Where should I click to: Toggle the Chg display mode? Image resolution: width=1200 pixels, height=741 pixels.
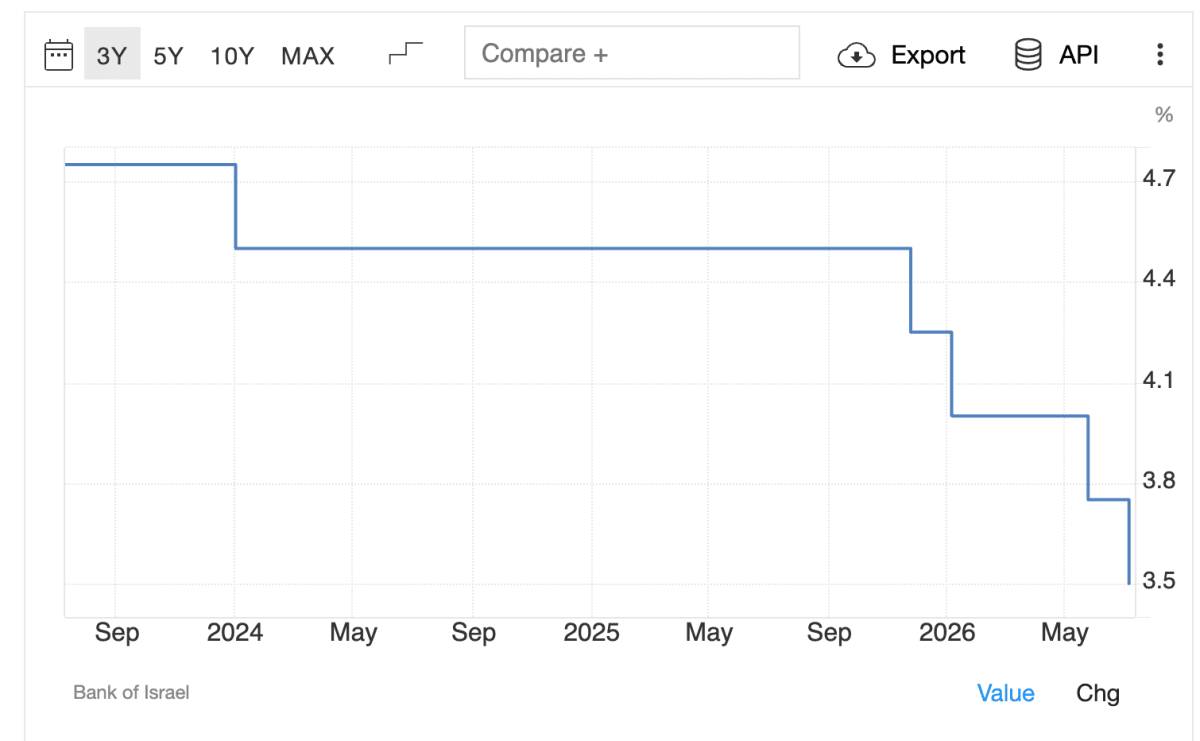(x=1098, y=693)
